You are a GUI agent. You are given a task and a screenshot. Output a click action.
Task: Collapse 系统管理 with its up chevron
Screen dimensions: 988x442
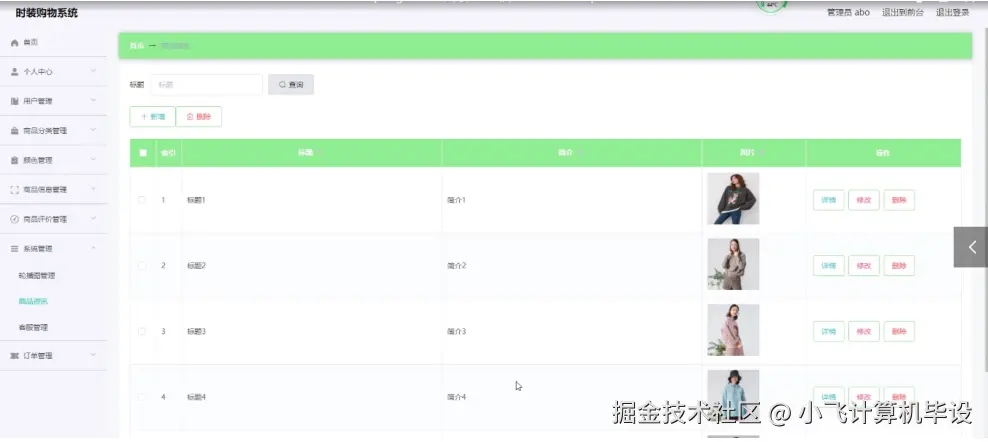[93, 248]
